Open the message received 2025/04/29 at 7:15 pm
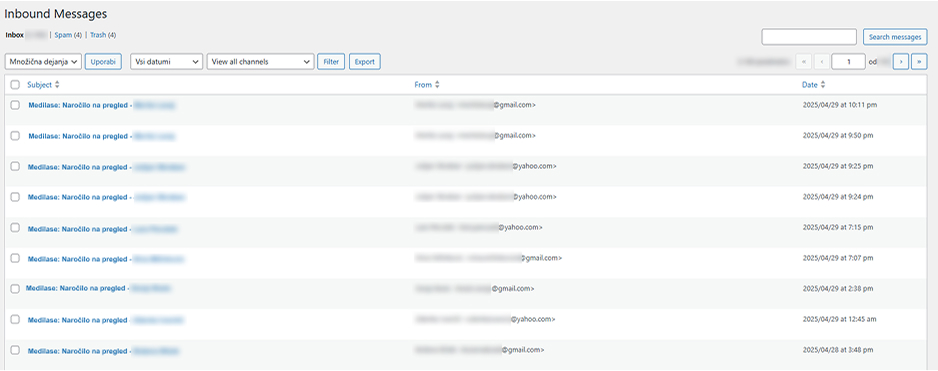Viewport: 938px width, 371px height. (103, 229)
